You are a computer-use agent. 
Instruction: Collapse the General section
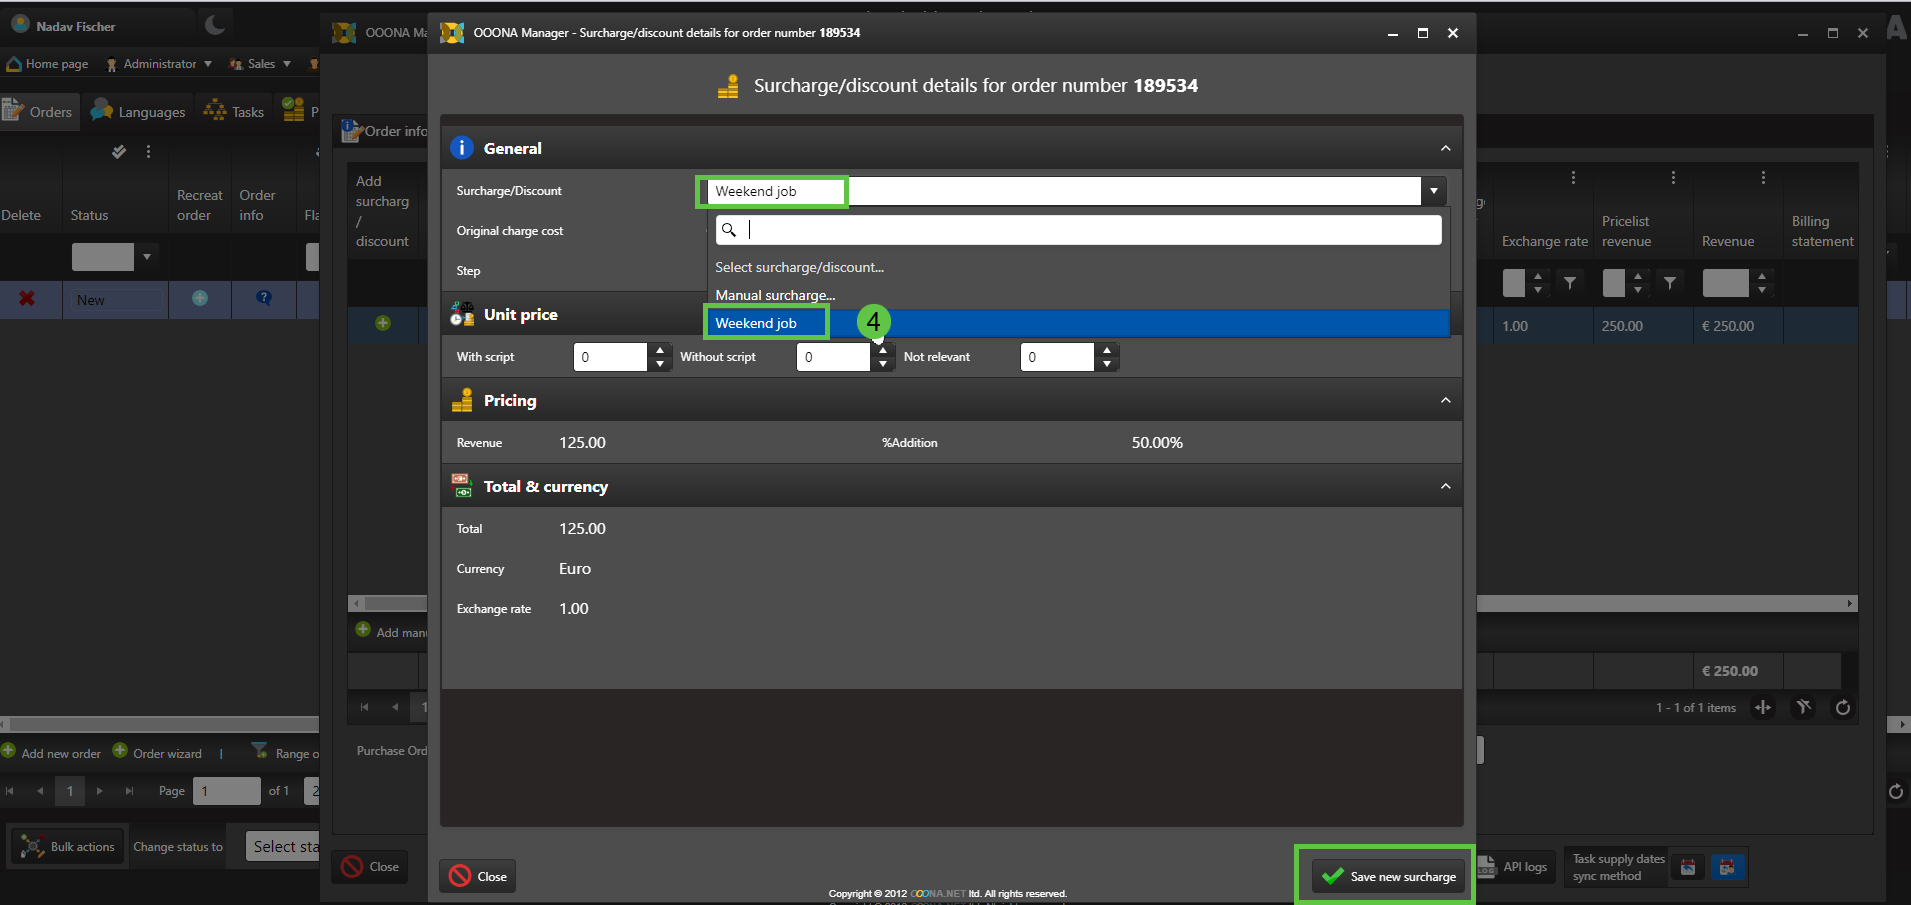1445,149
